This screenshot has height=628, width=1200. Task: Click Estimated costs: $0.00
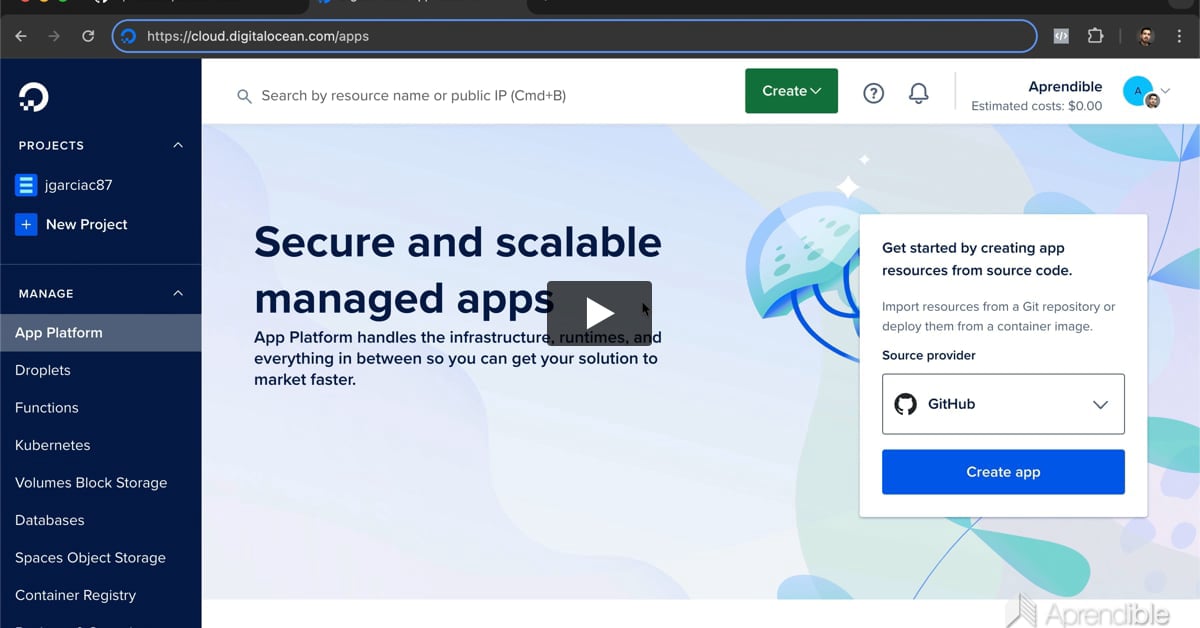pyautogui.click(x=1037, y=106)
